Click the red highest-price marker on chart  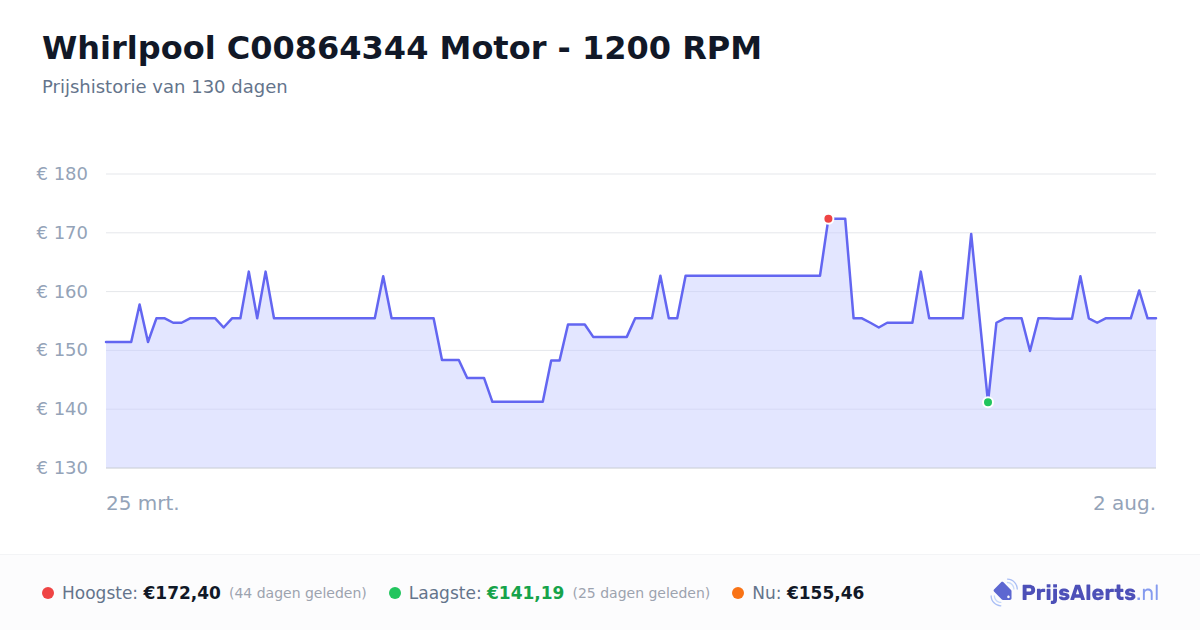(828, 219)
